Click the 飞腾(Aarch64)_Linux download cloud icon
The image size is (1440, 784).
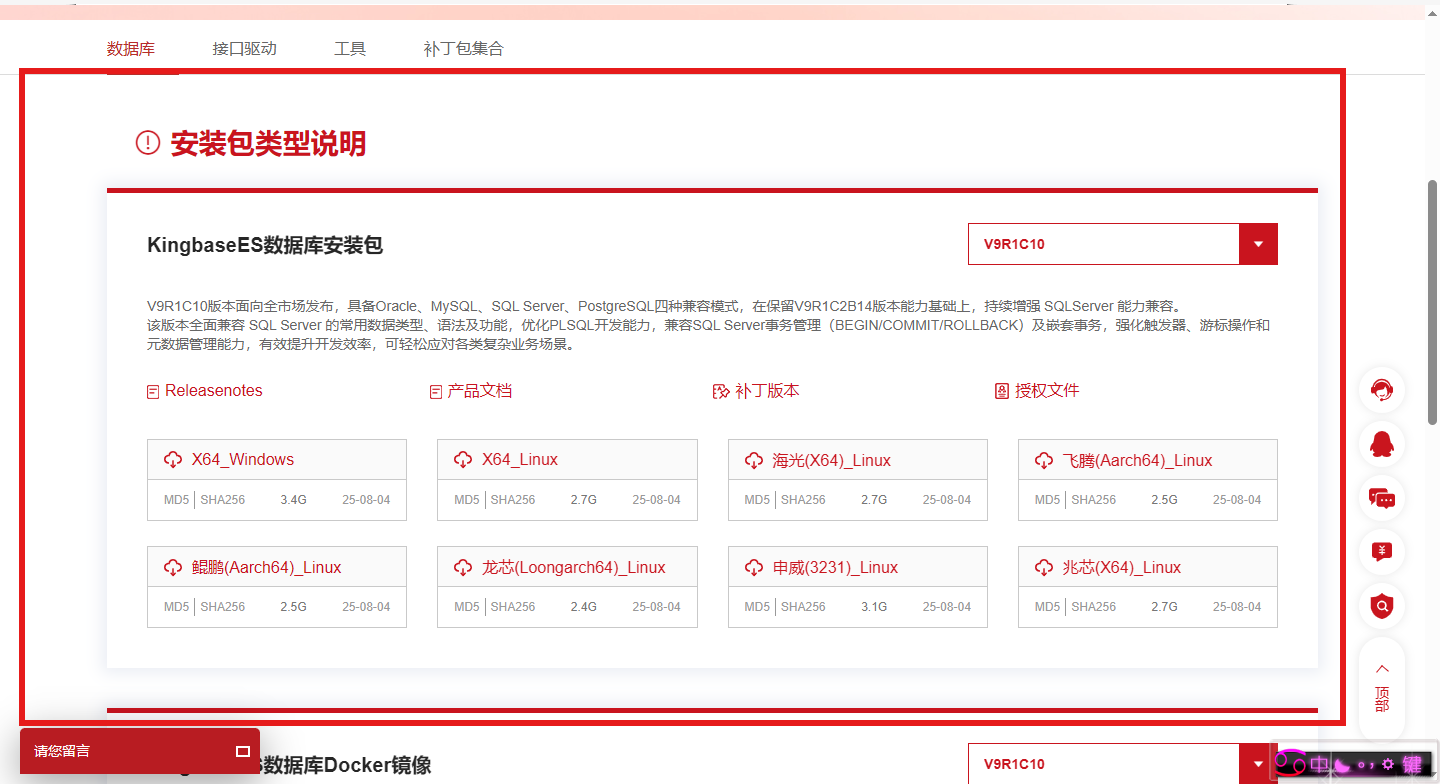[1044, 461]
